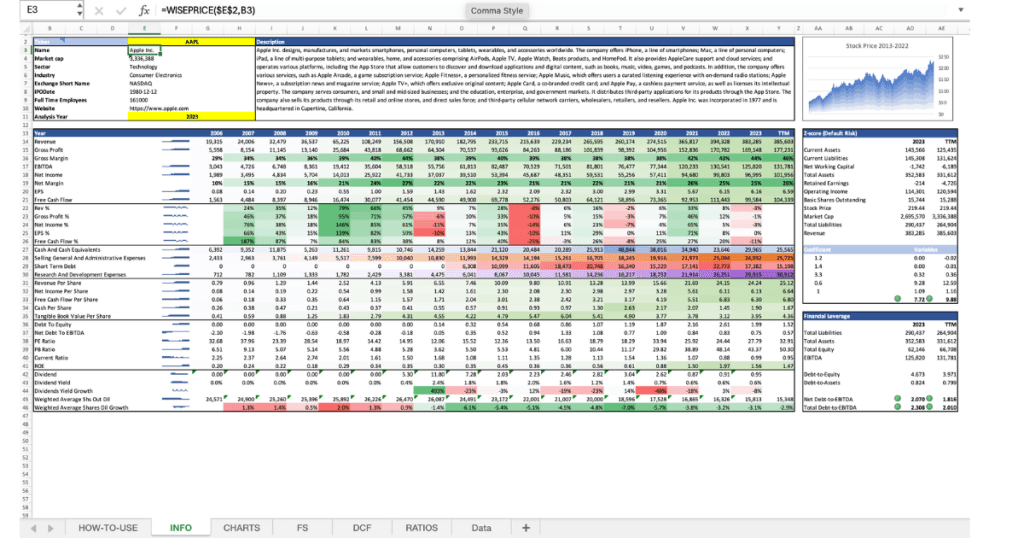Select the yellow AAPL ticker cell

point(191,41)
